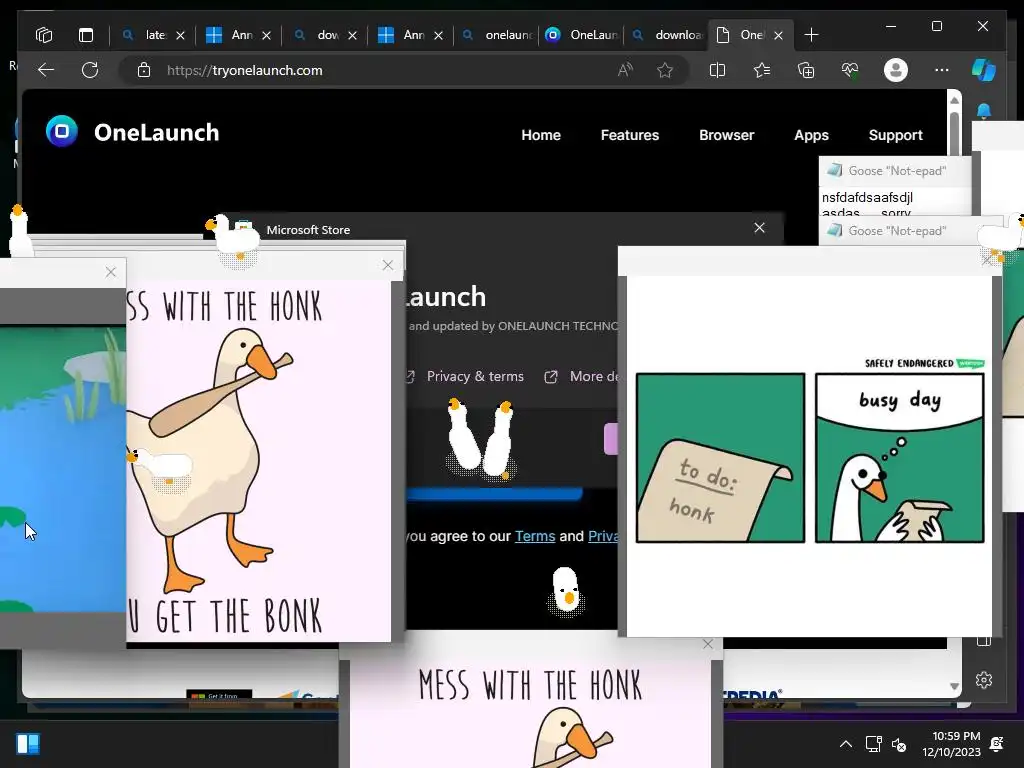
Task: Open the Terms link
Action: point(535,536)
